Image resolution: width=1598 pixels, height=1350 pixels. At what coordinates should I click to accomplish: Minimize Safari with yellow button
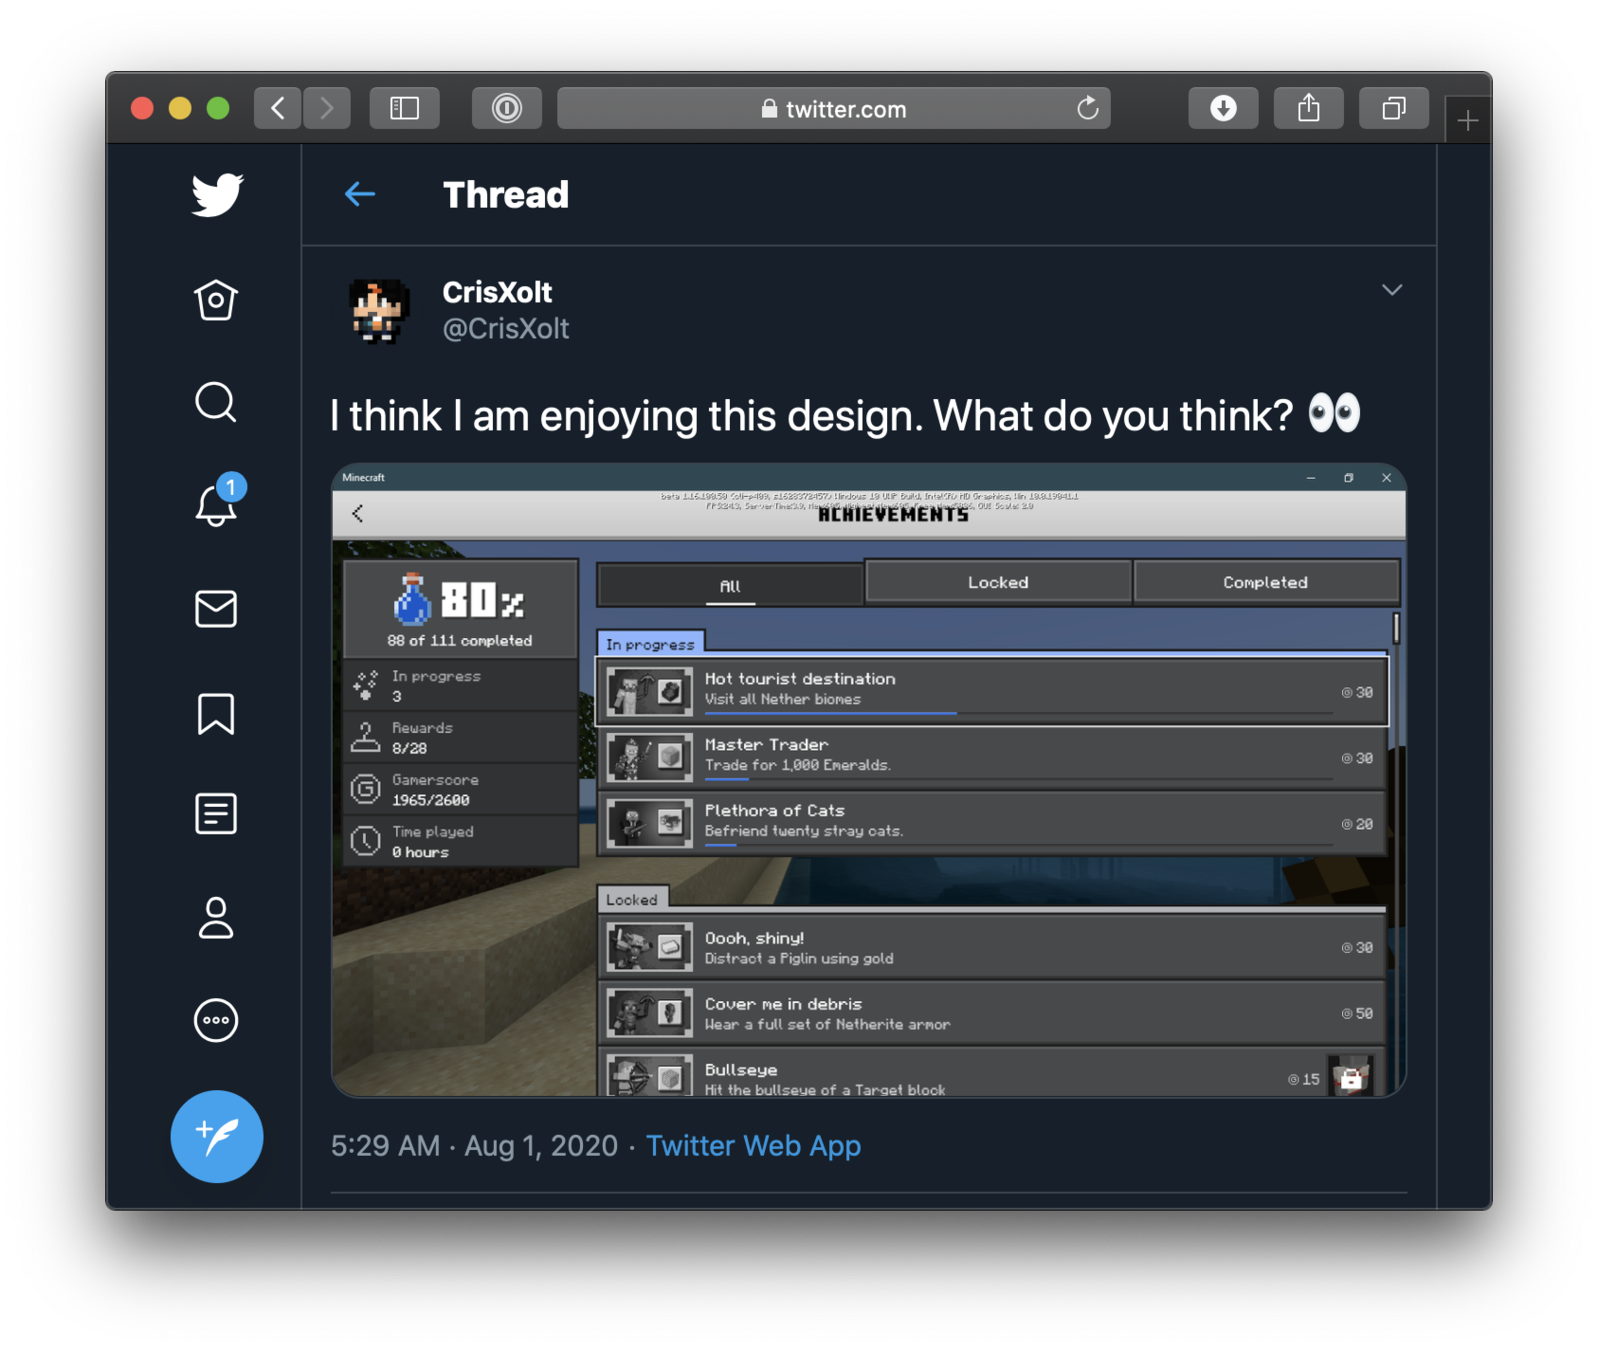click(x=180, y=108)
